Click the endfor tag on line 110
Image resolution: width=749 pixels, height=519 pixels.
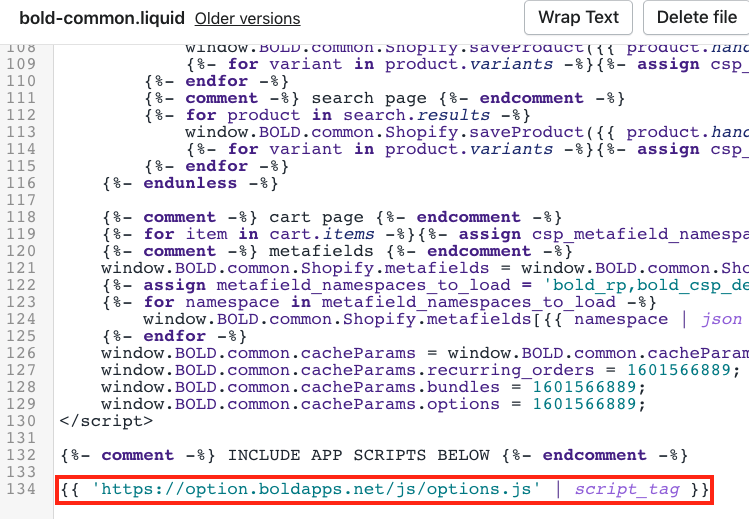[216, 81]
